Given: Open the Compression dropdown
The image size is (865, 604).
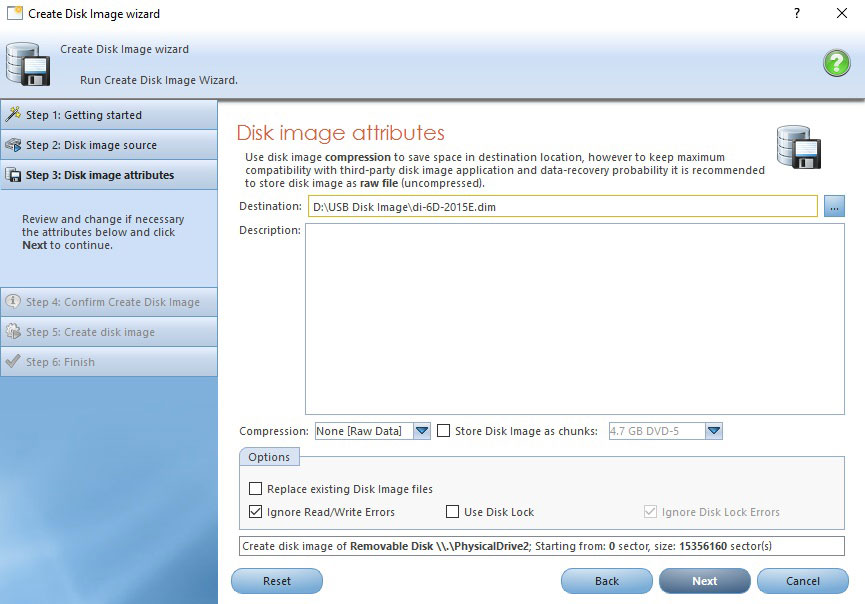Looking at the screenshot, I should click(x=421, y=431).
